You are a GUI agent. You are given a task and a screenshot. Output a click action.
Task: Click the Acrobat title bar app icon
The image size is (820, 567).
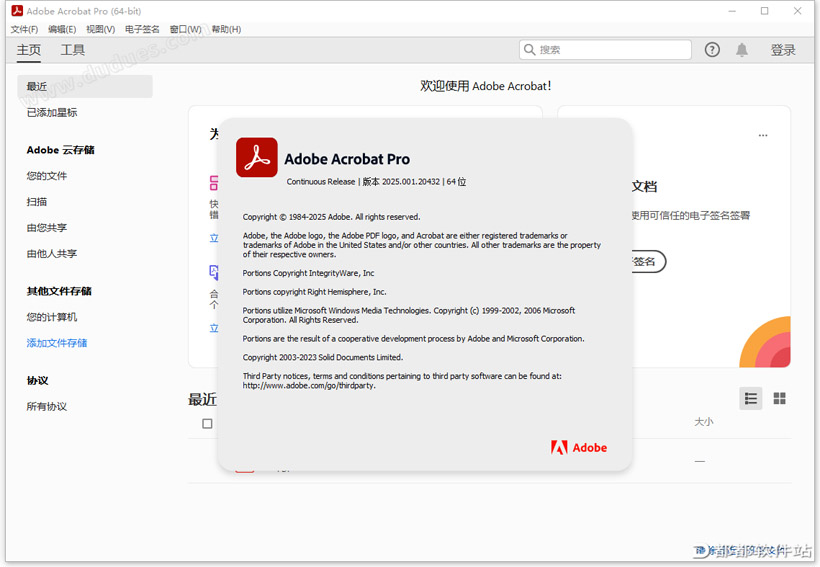click(17, 10)
